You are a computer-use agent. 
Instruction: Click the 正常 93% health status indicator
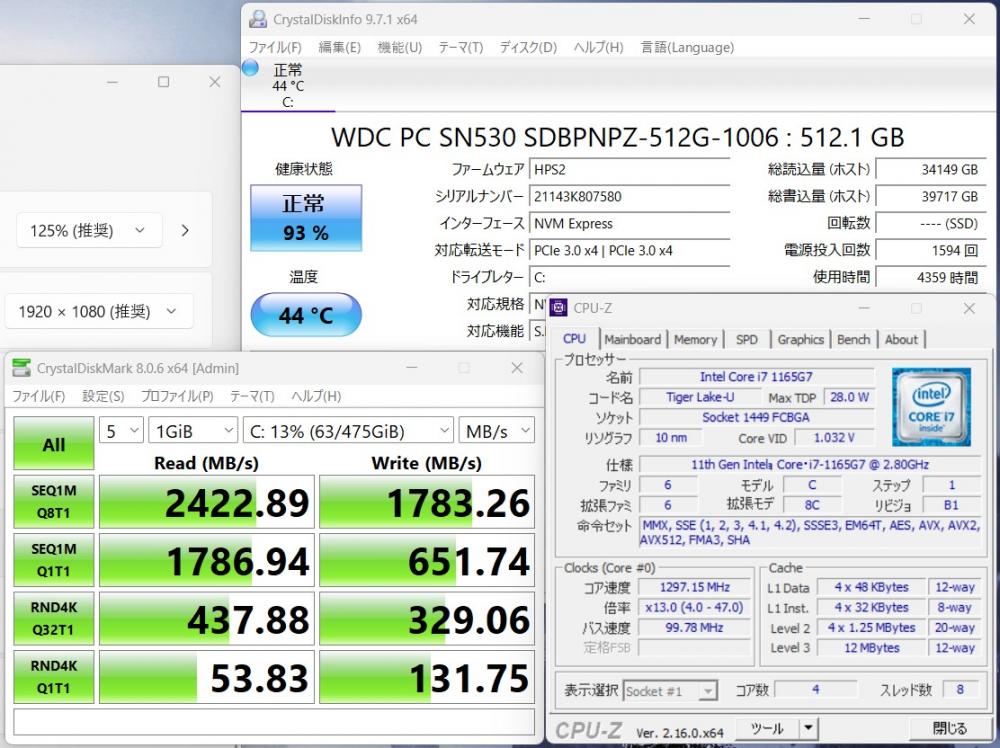tap(305, 218)
